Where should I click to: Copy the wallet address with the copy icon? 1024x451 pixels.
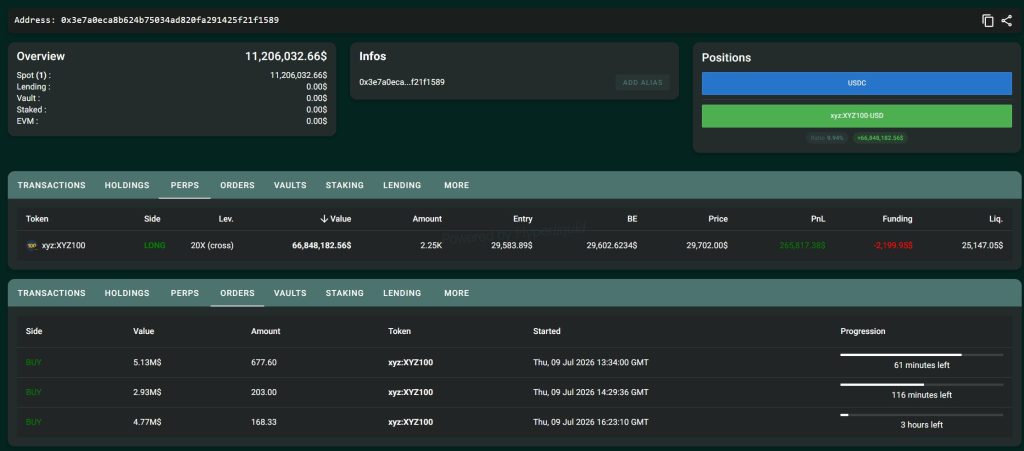pos(987,20)
